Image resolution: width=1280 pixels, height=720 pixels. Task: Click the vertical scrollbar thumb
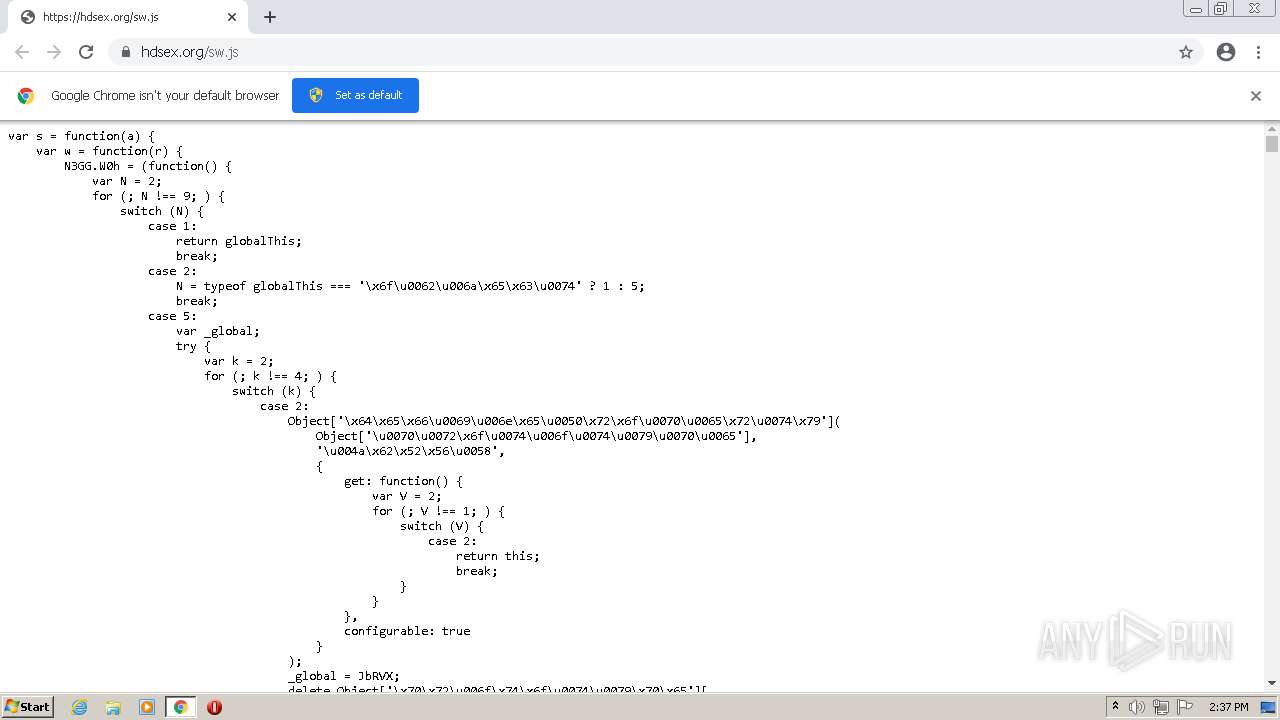(x=1272, y=144)
